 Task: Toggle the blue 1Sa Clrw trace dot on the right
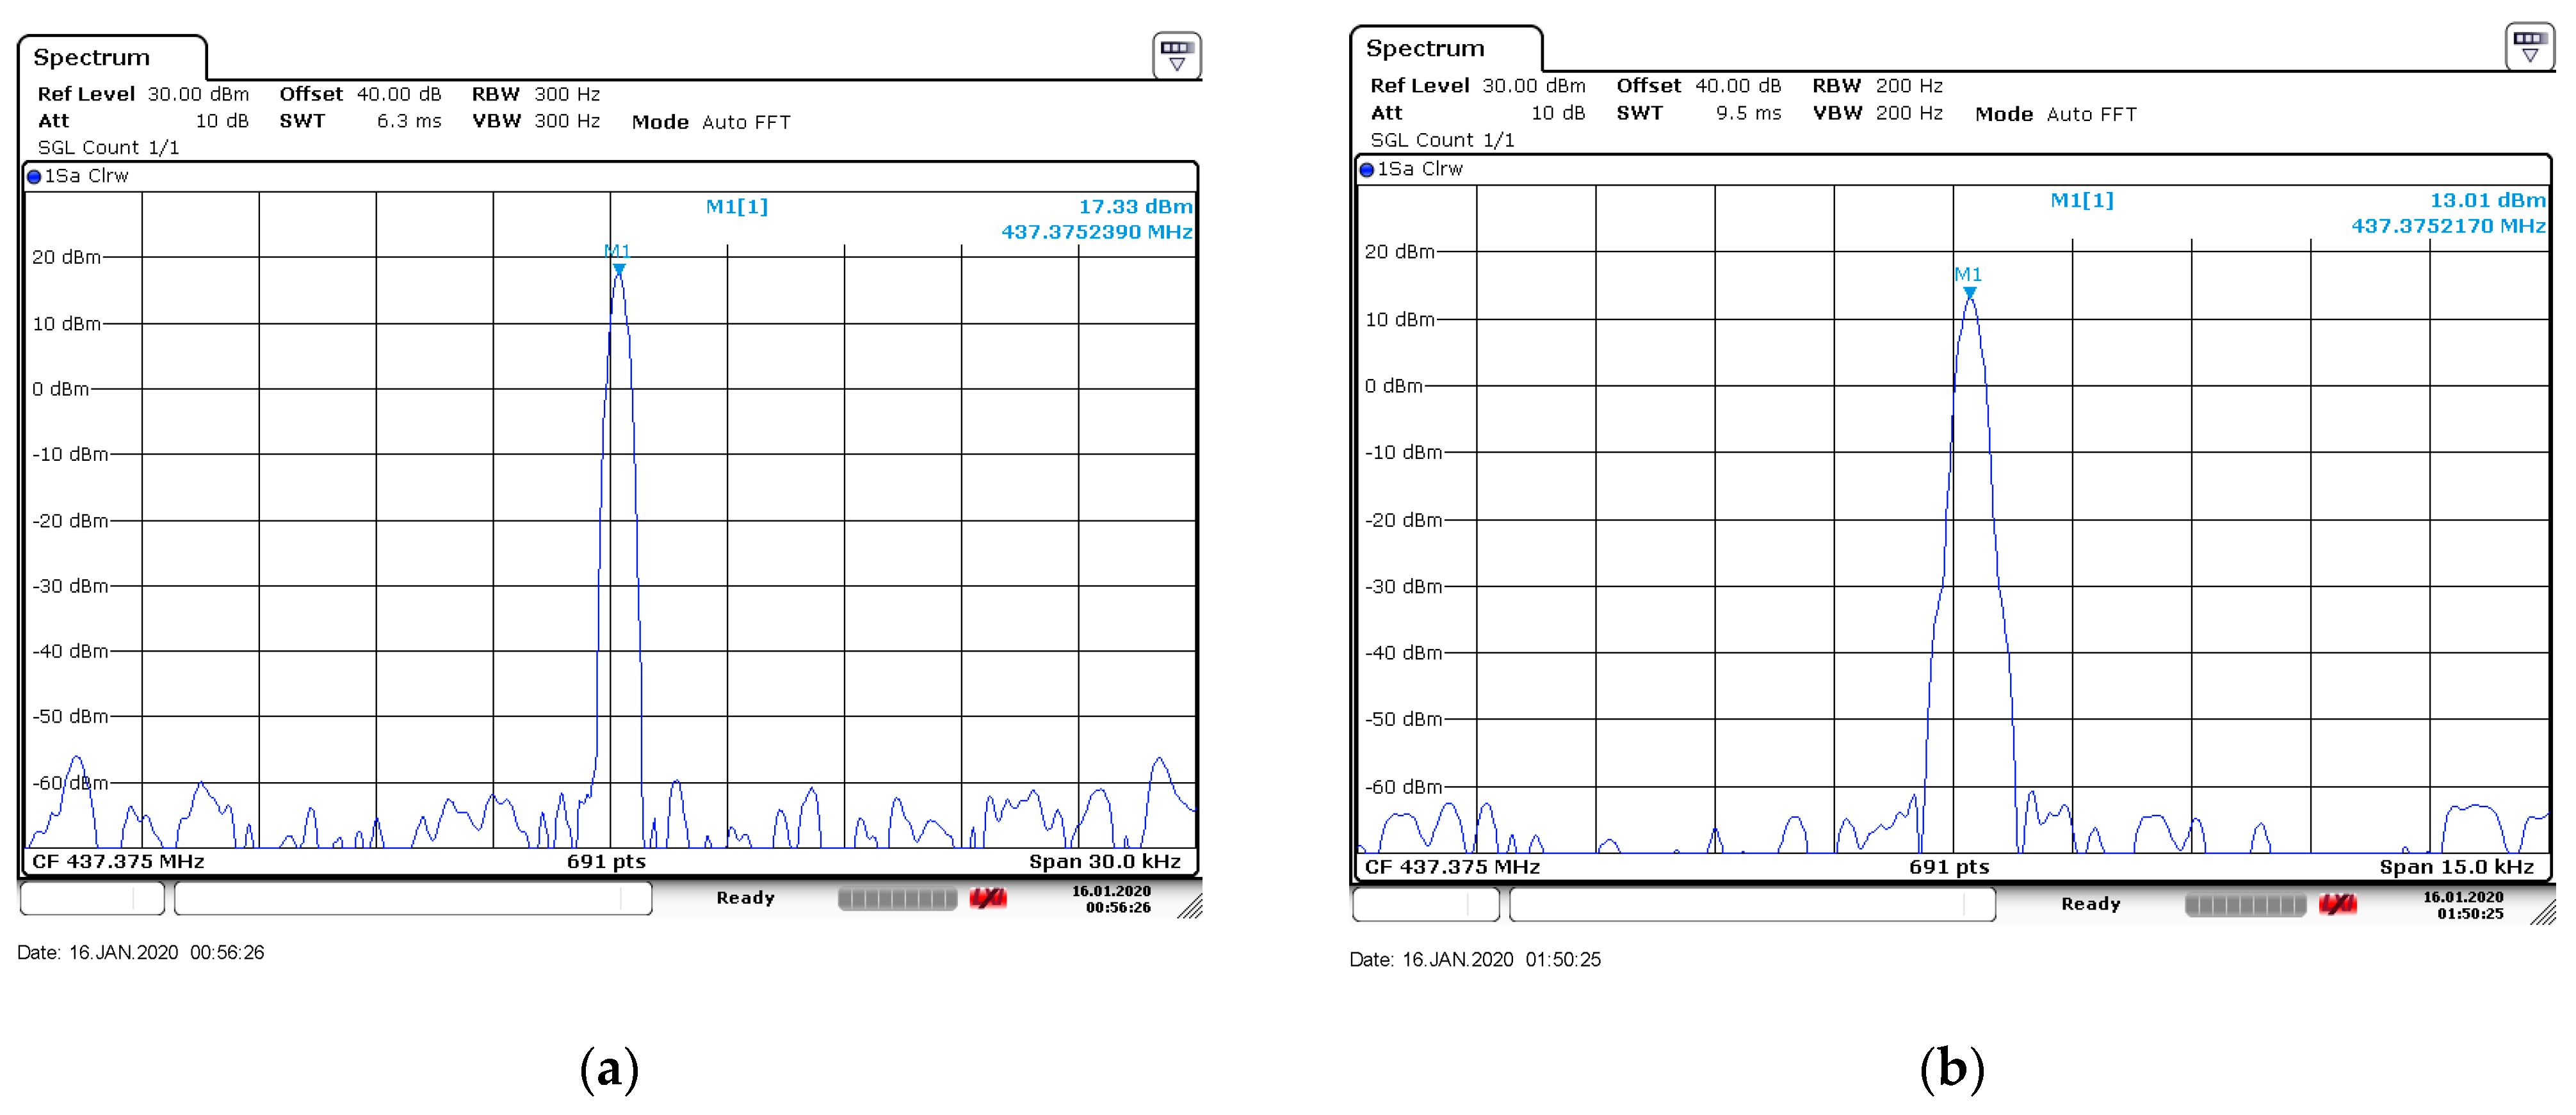coord(1367,170)
